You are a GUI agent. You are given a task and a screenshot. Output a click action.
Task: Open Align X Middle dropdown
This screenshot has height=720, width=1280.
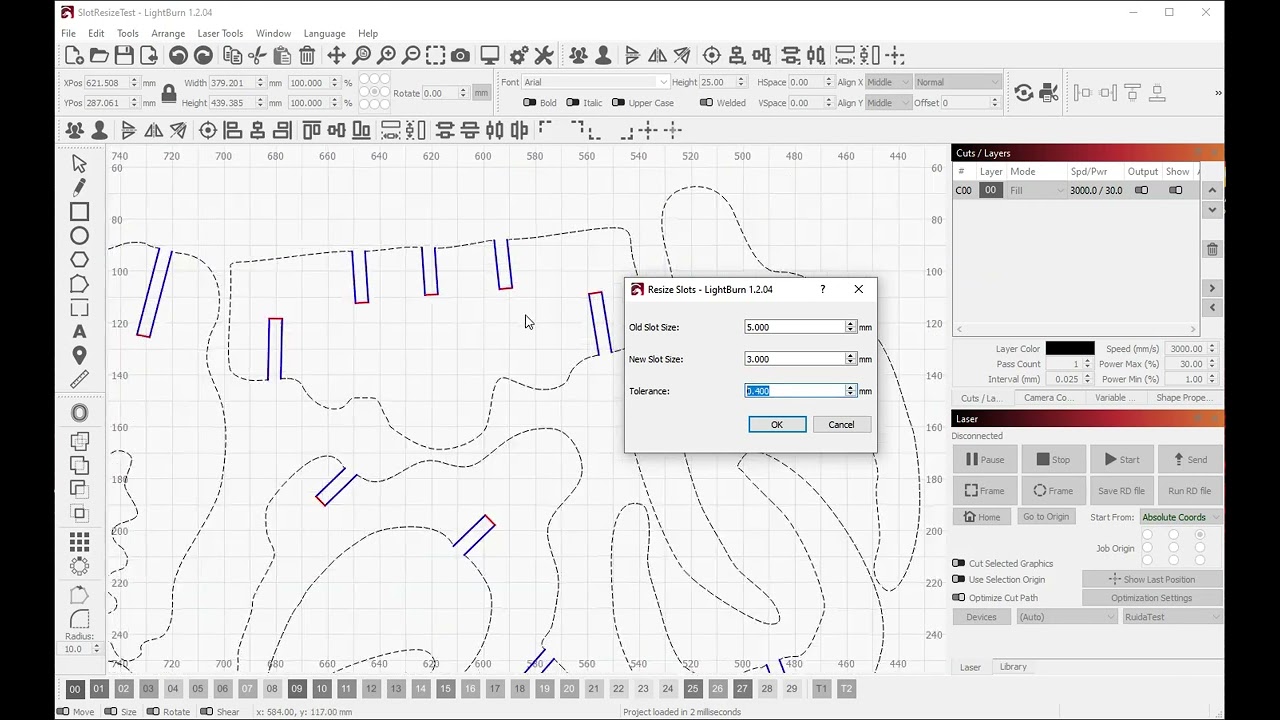click(887, 82)
